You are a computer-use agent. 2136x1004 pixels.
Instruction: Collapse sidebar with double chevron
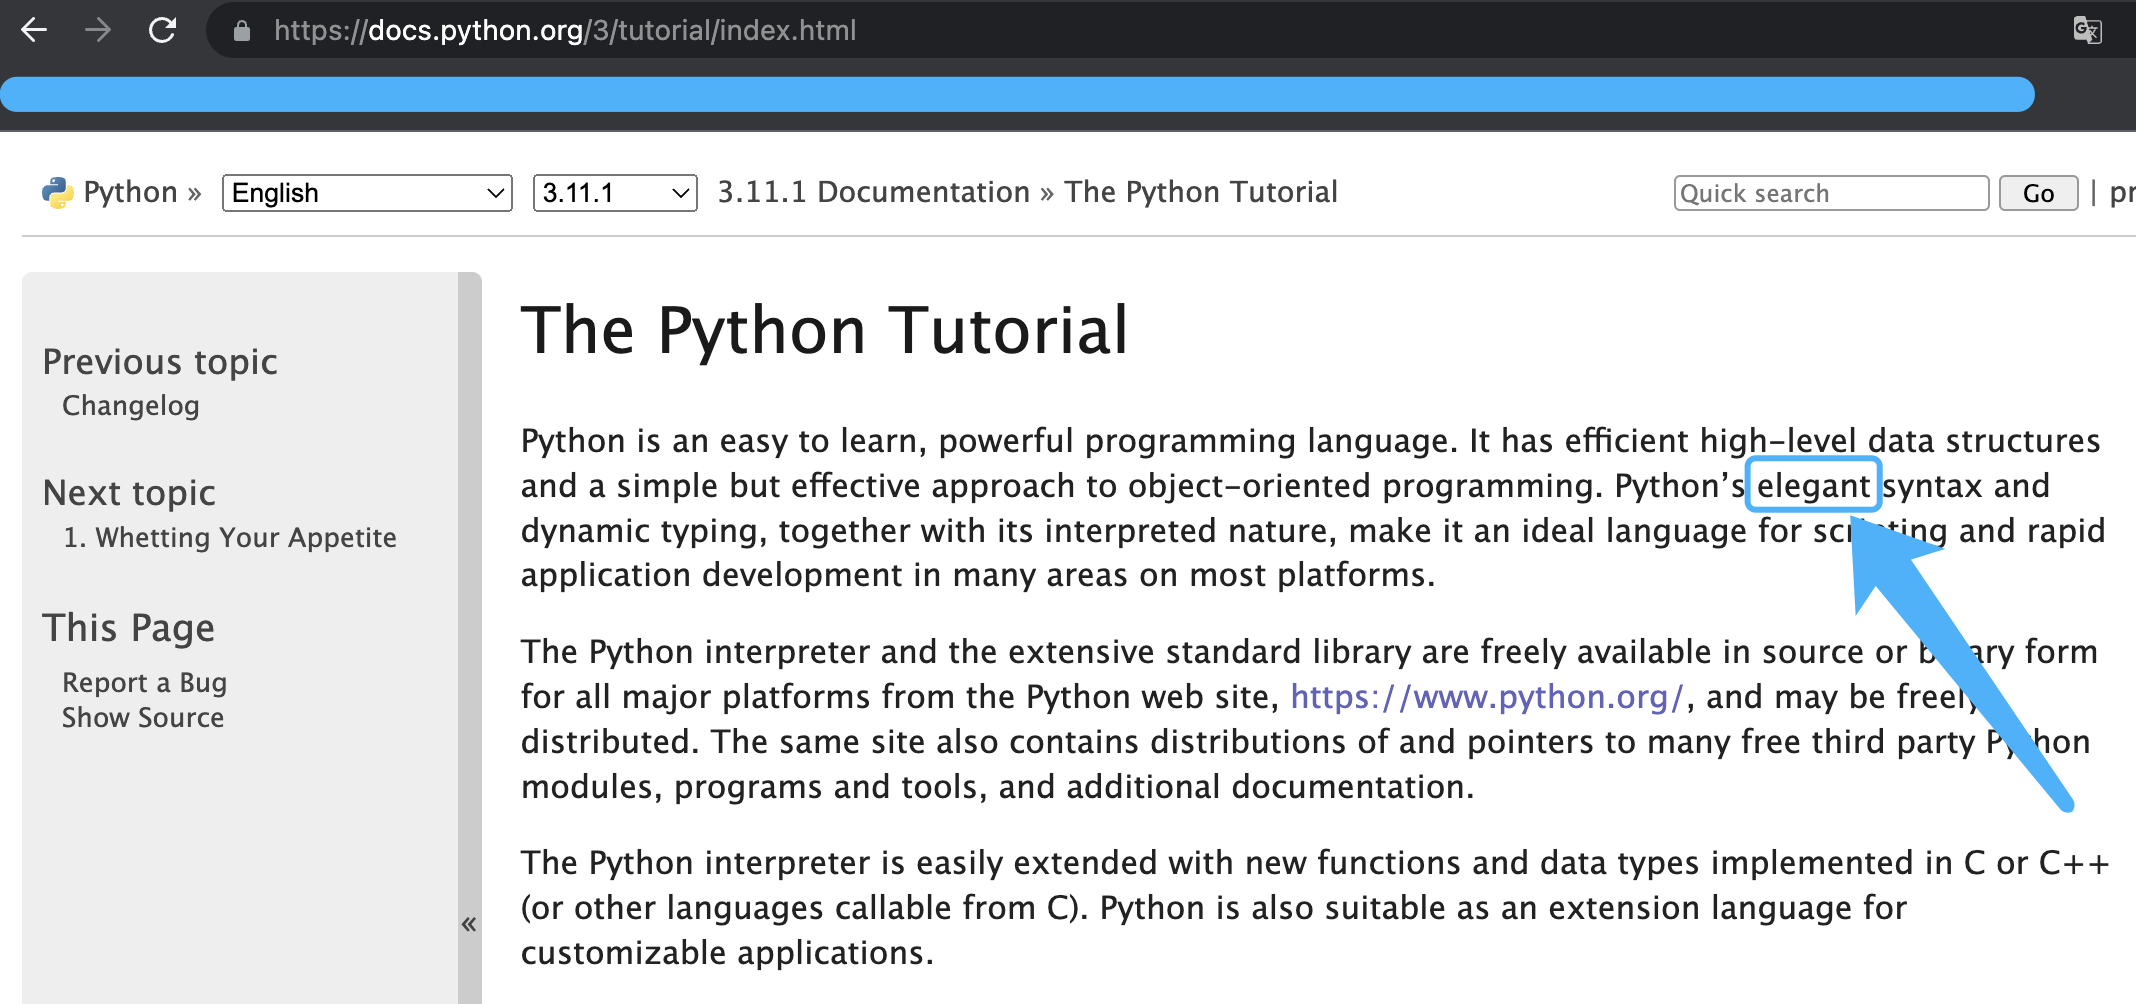(469, 924)
